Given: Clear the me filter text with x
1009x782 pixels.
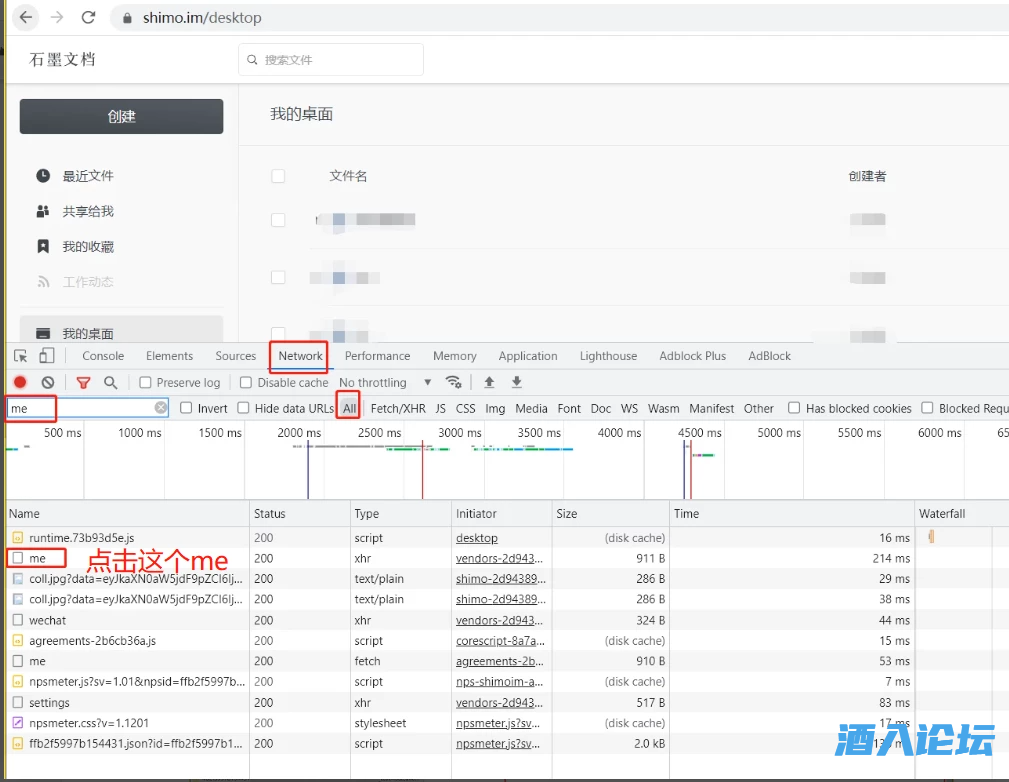Looking at the screenshot, I should pos(161,408).
